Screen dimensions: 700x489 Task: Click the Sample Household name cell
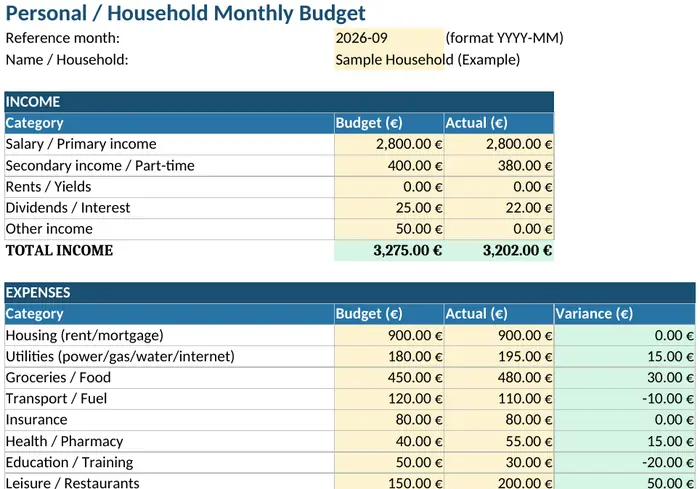[x=389, y=59]
